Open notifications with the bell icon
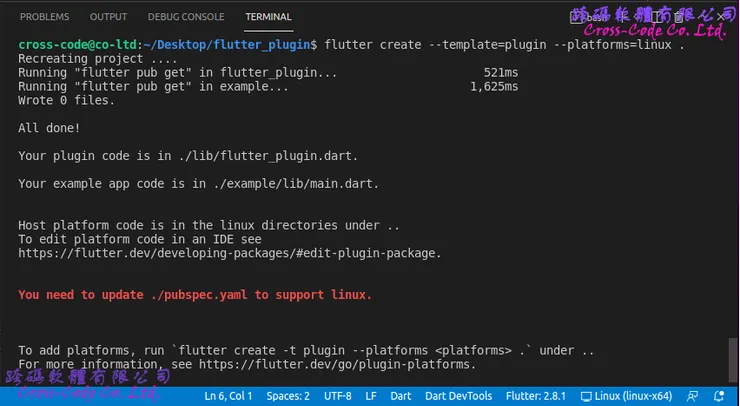The width and height of the screenshot is (740, 406). [719, 396]
